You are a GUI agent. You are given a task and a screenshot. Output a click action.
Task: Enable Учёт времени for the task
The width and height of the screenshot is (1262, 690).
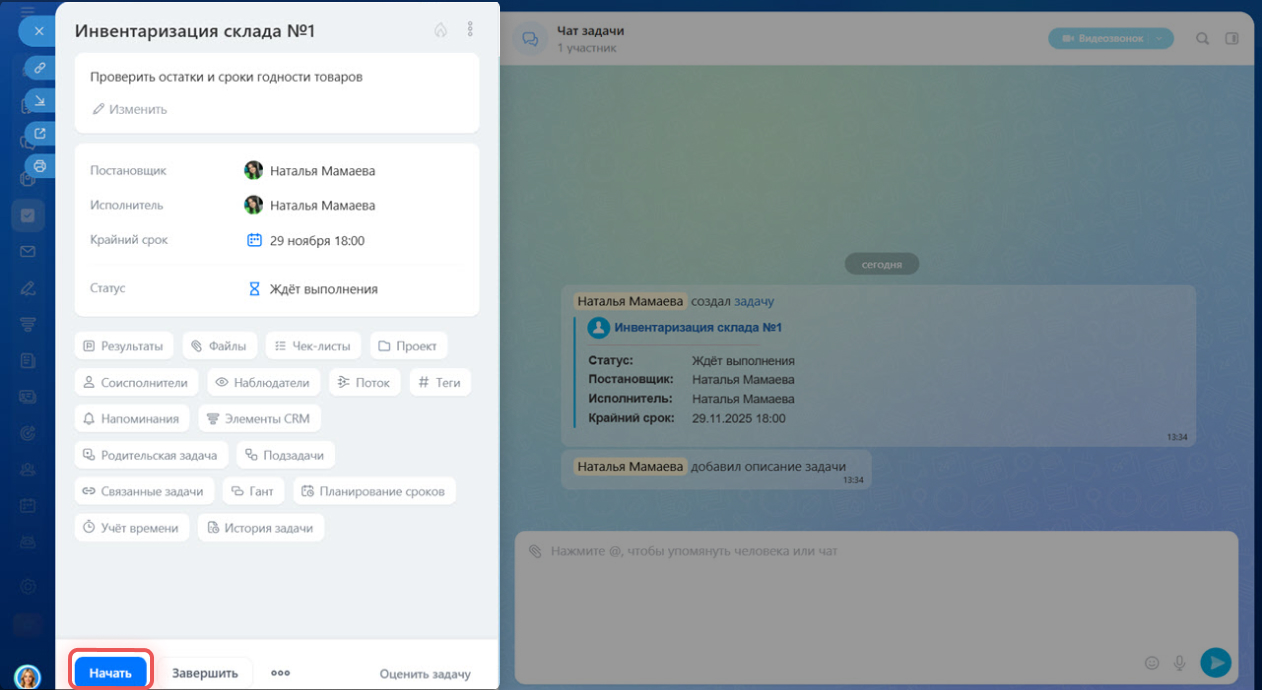132,528
